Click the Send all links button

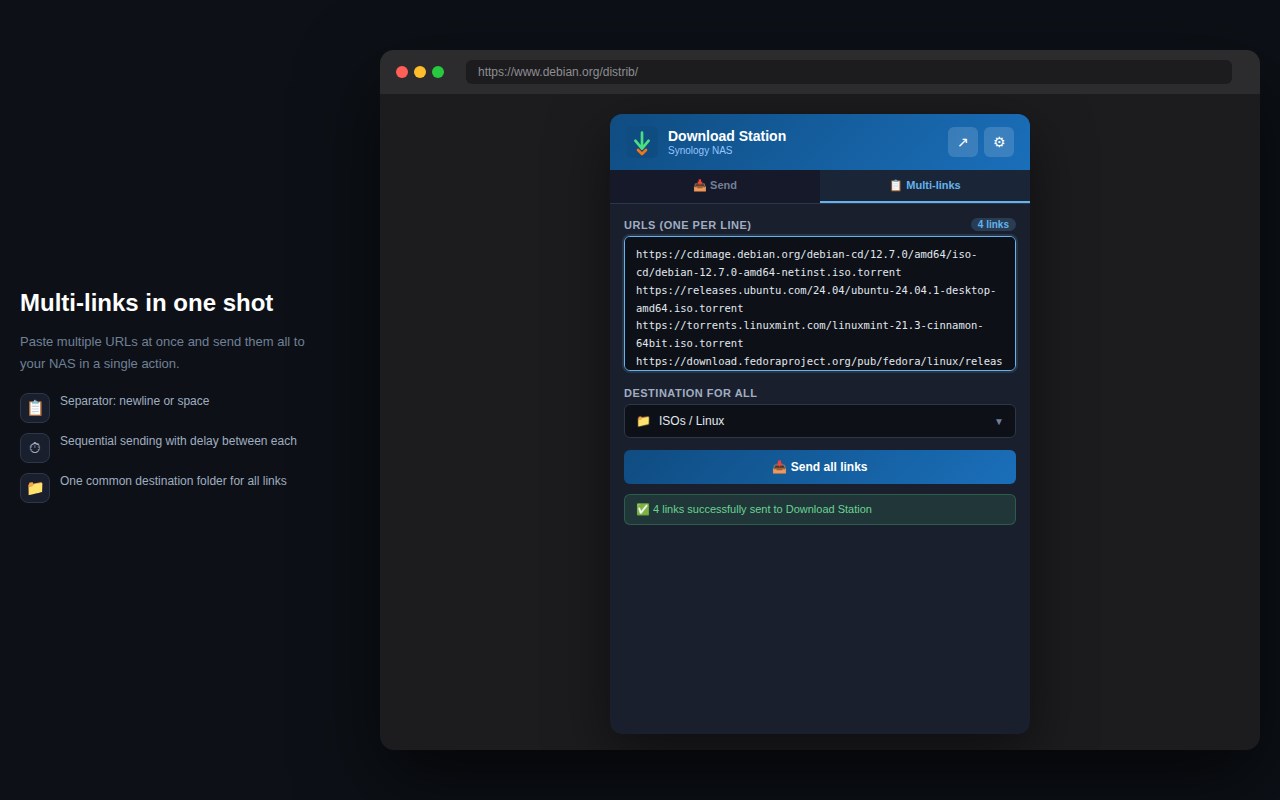(x=820, y=467)
